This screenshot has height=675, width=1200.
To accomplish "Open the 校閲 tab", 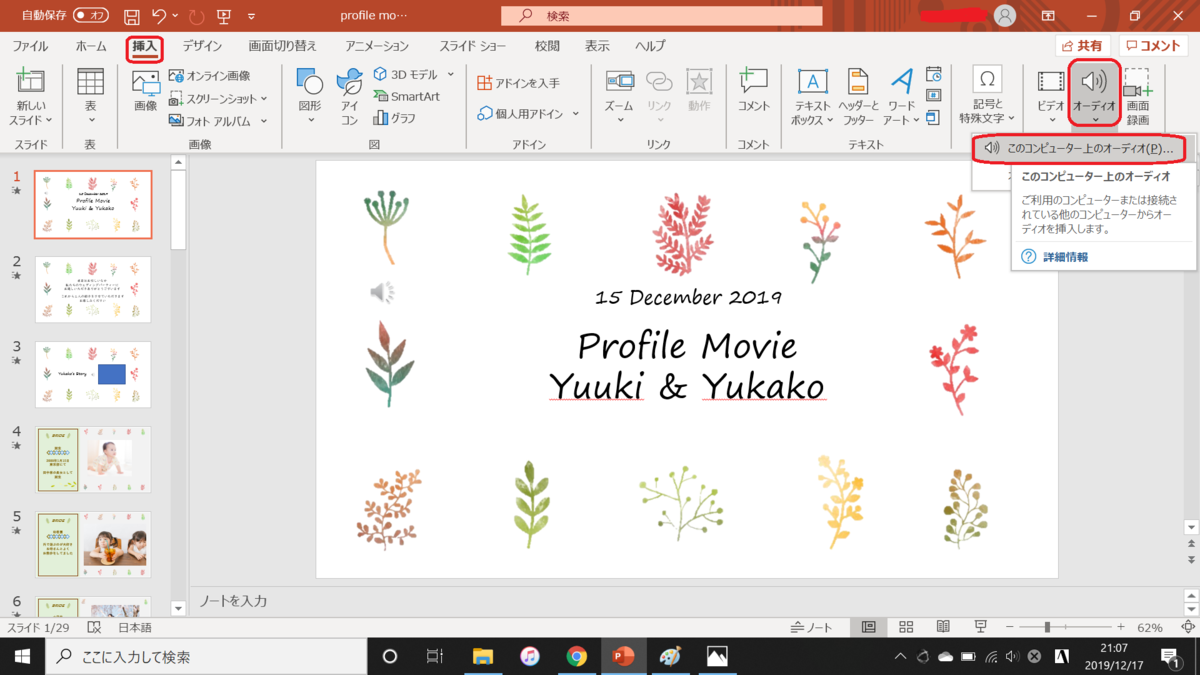I will (547, 46).
